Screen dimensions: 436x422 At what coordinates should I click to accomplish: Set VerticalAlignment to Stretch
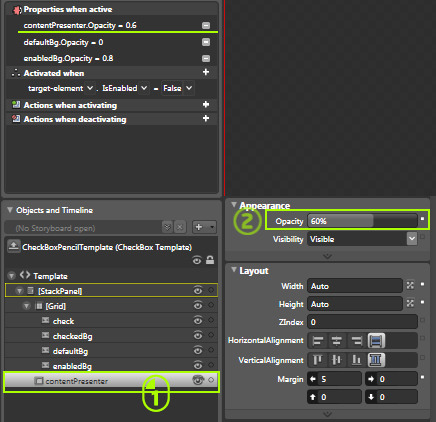(x=376, y=360)
